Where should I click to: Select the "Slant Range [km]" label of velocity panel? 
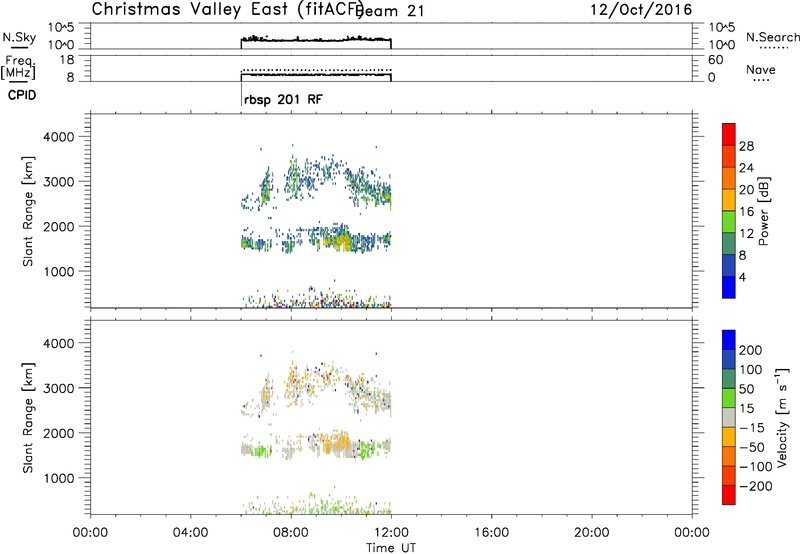tap(28, 418)
